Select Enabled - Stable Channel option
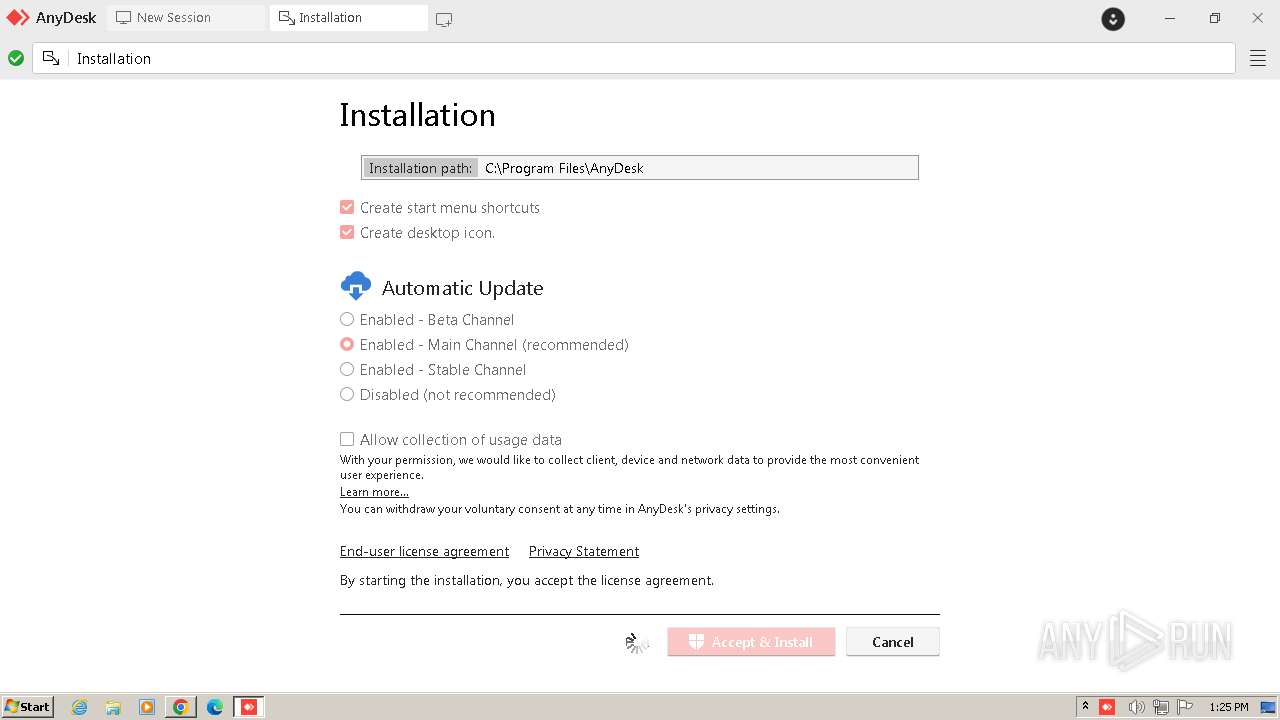 coord(347,369)
